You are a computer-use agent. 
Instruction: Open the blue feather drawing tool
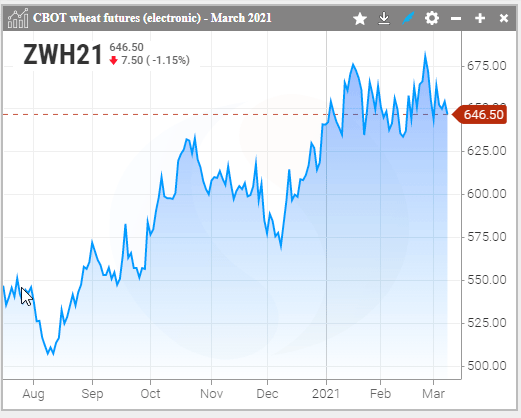408,18
